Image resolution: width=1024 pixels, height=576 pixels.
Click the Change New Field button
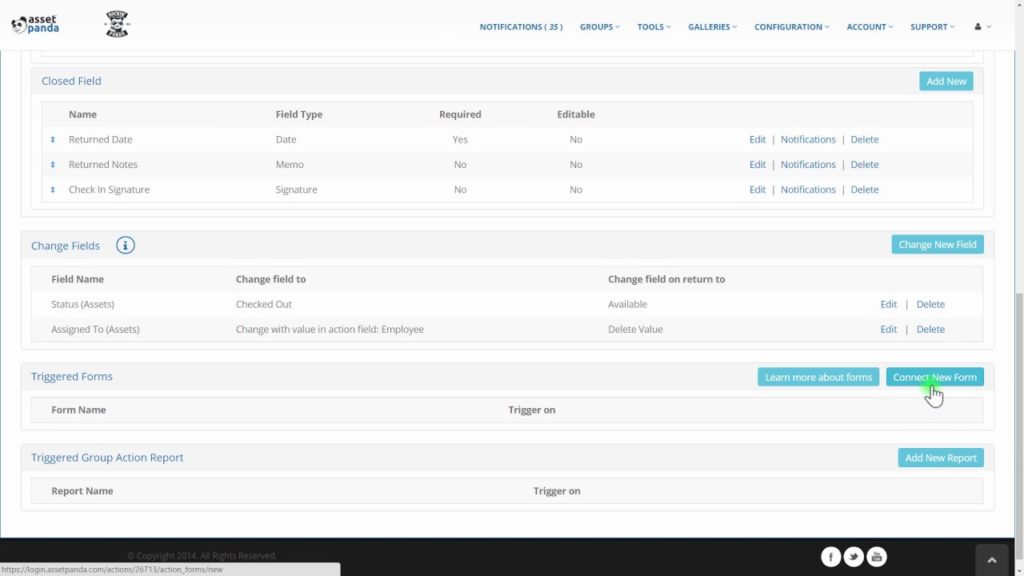(937, 244)
